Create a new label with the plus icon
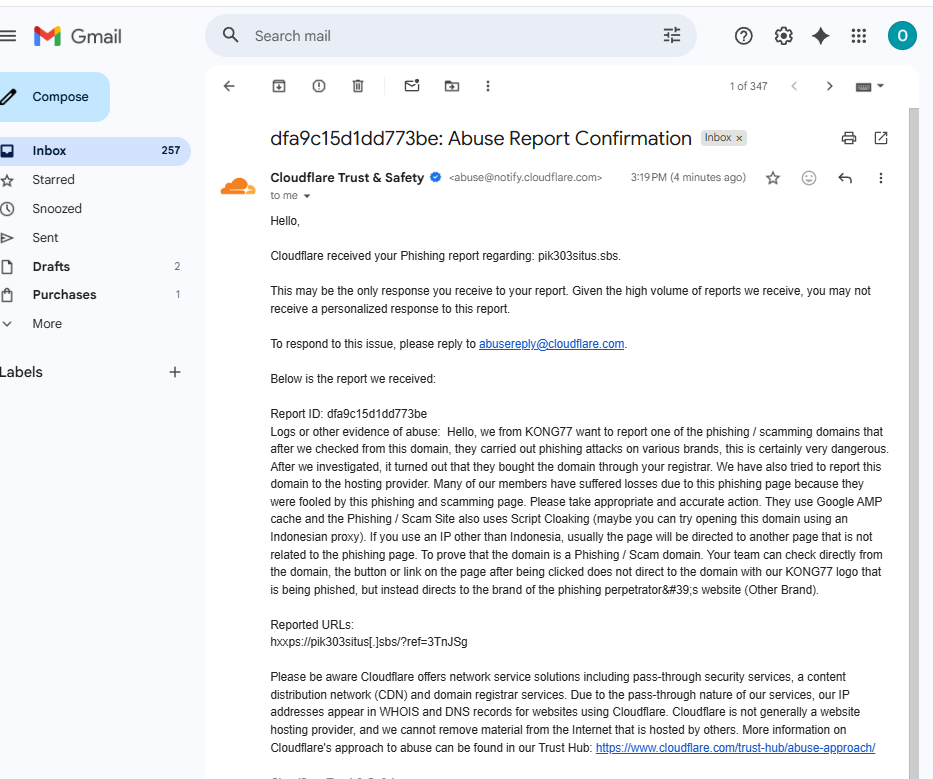 (x=174, y=373)
